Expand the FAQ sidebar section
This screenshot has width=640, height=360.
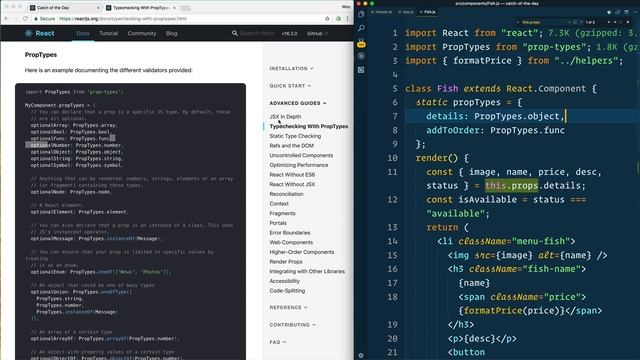278,342
